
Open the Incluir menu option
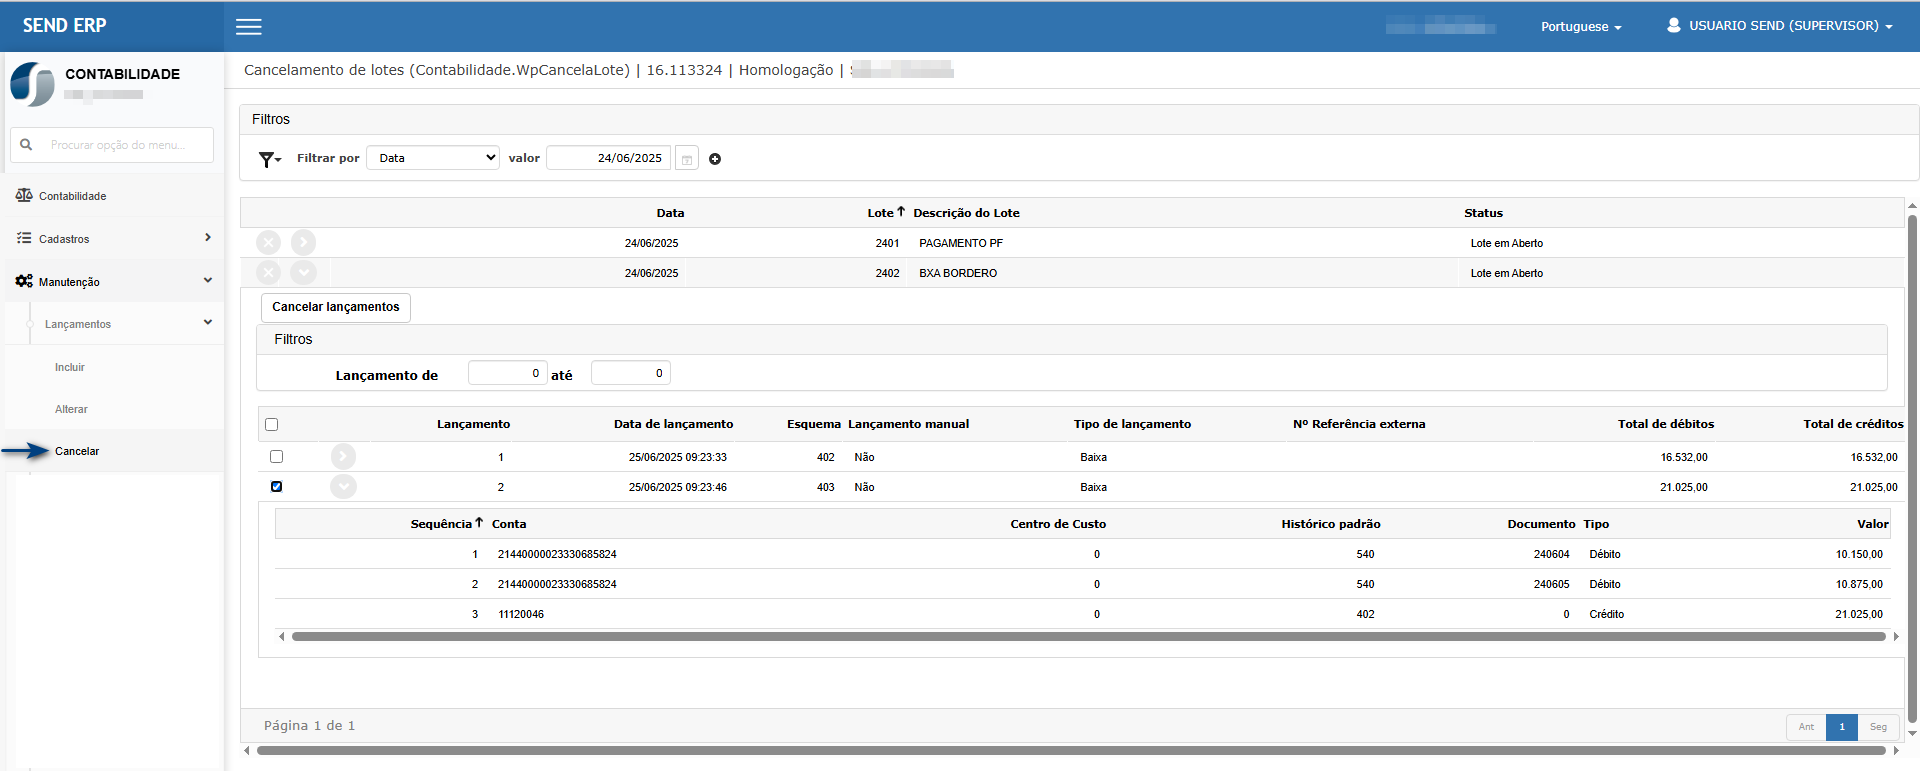pos(70,367)
